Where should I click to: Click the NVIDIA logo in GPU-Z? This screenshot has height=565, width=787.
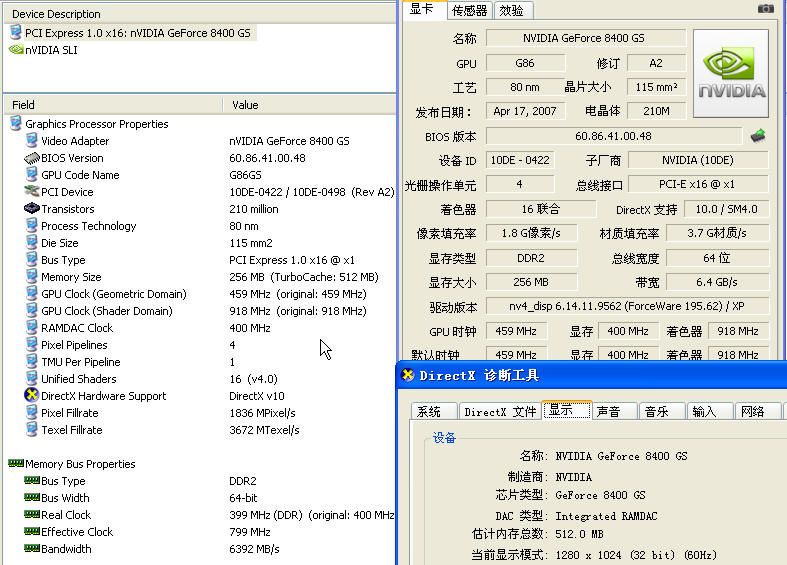[731, 73]
